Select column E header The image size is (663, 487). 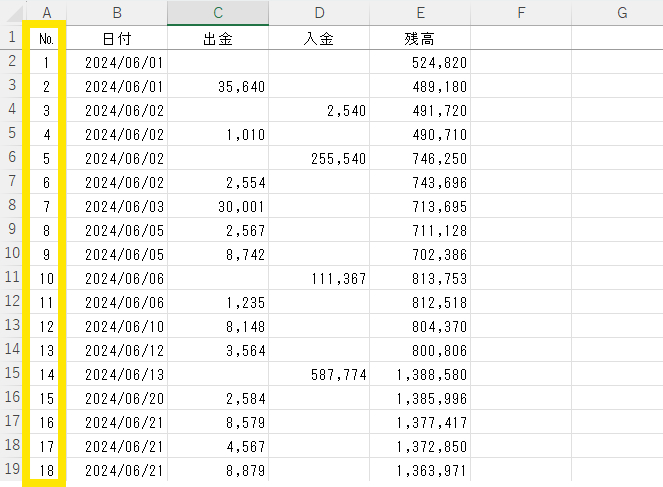click(x=420, y=13)
